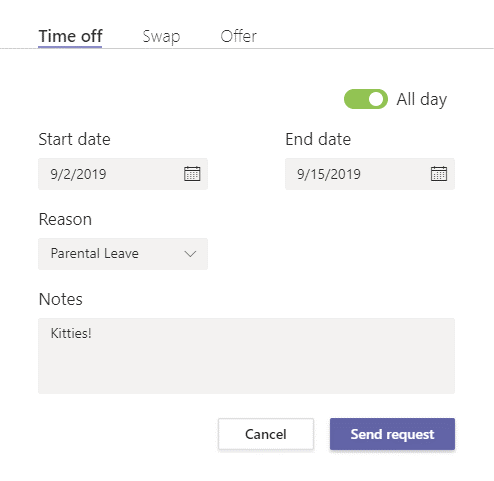Click empty area of Notes text box
Viewport: 494px width, 481px height.
[246, 367]
